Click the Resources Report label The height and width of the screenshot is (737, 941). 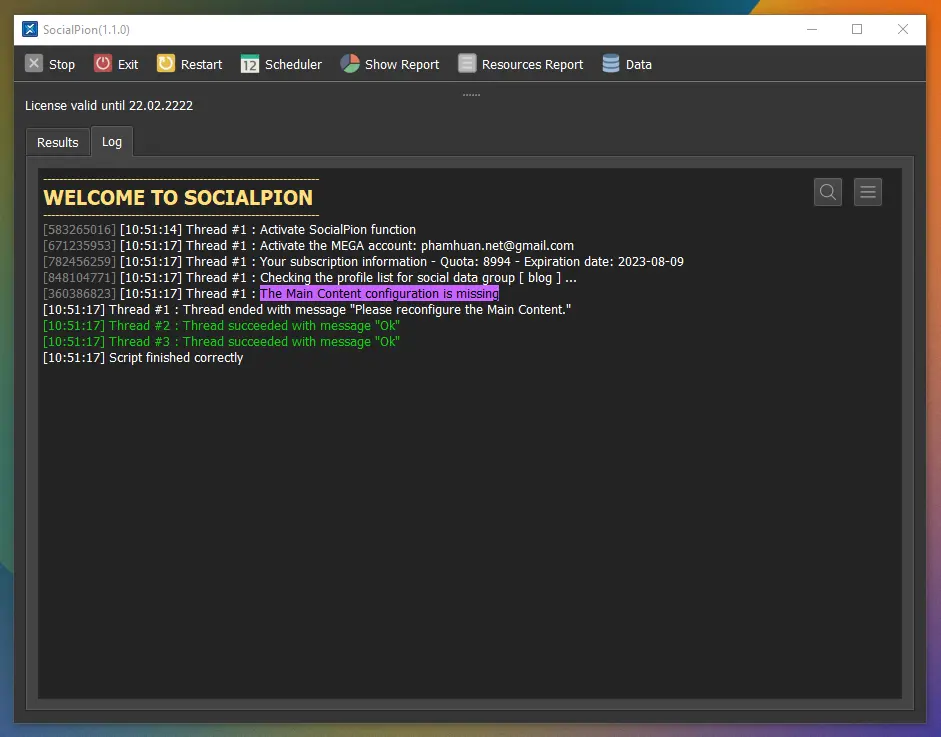click(x=532, y=64)
